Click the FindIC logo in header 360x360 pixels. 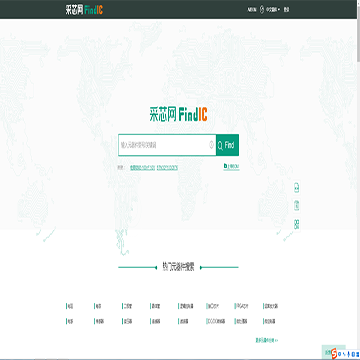[x=84, y=10]
